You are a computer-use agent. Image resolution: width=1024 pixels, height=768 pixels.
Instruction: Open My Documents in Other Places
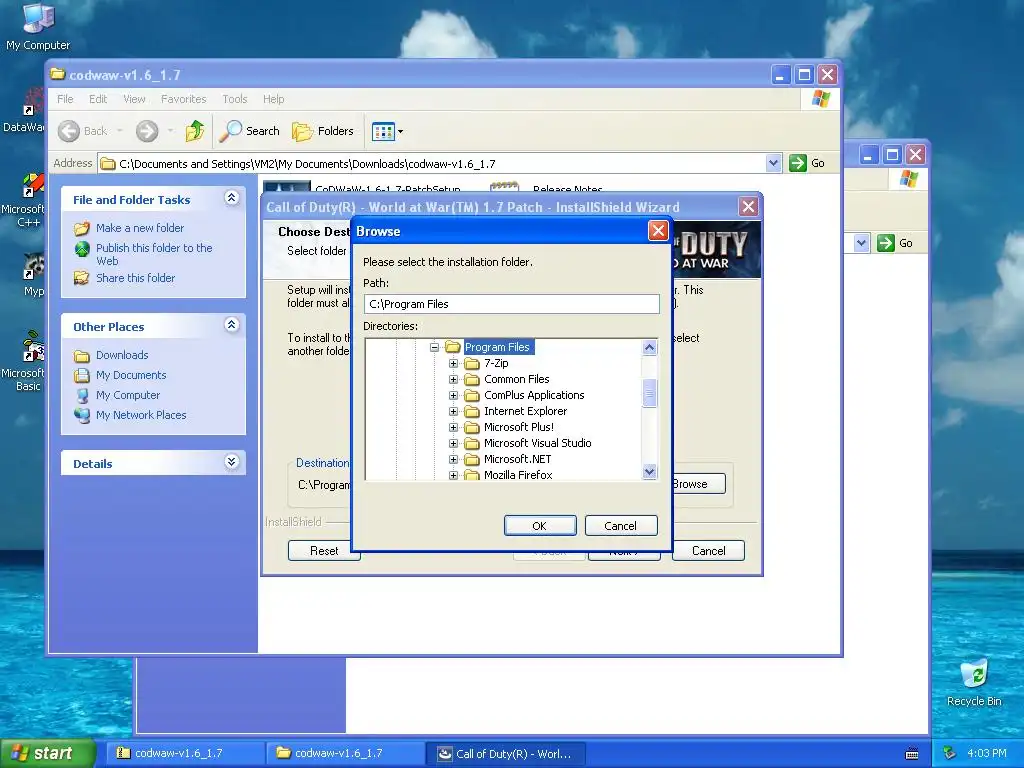[x=131, y=376]
